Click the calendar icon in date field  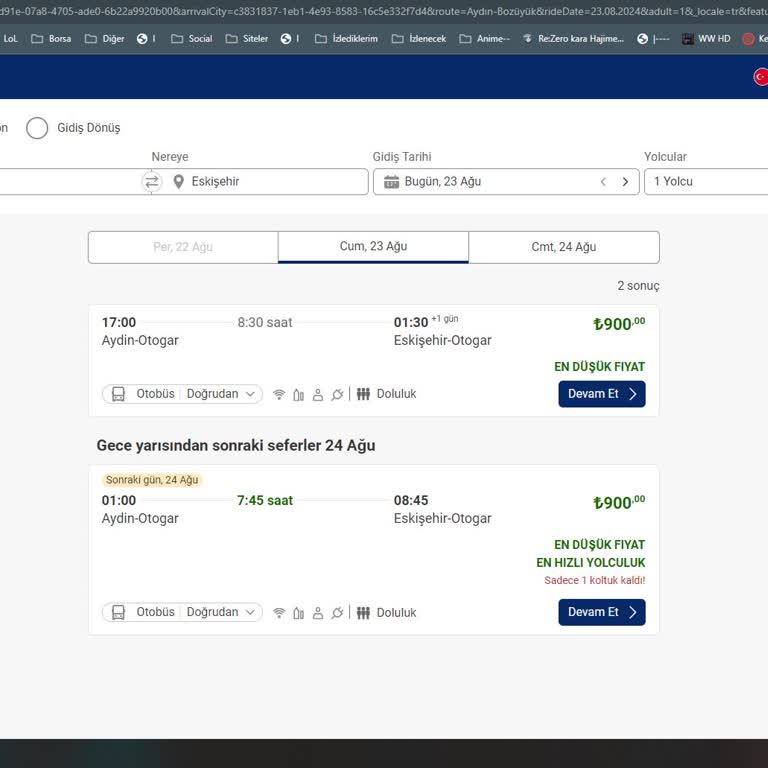[x=391, y=182]
